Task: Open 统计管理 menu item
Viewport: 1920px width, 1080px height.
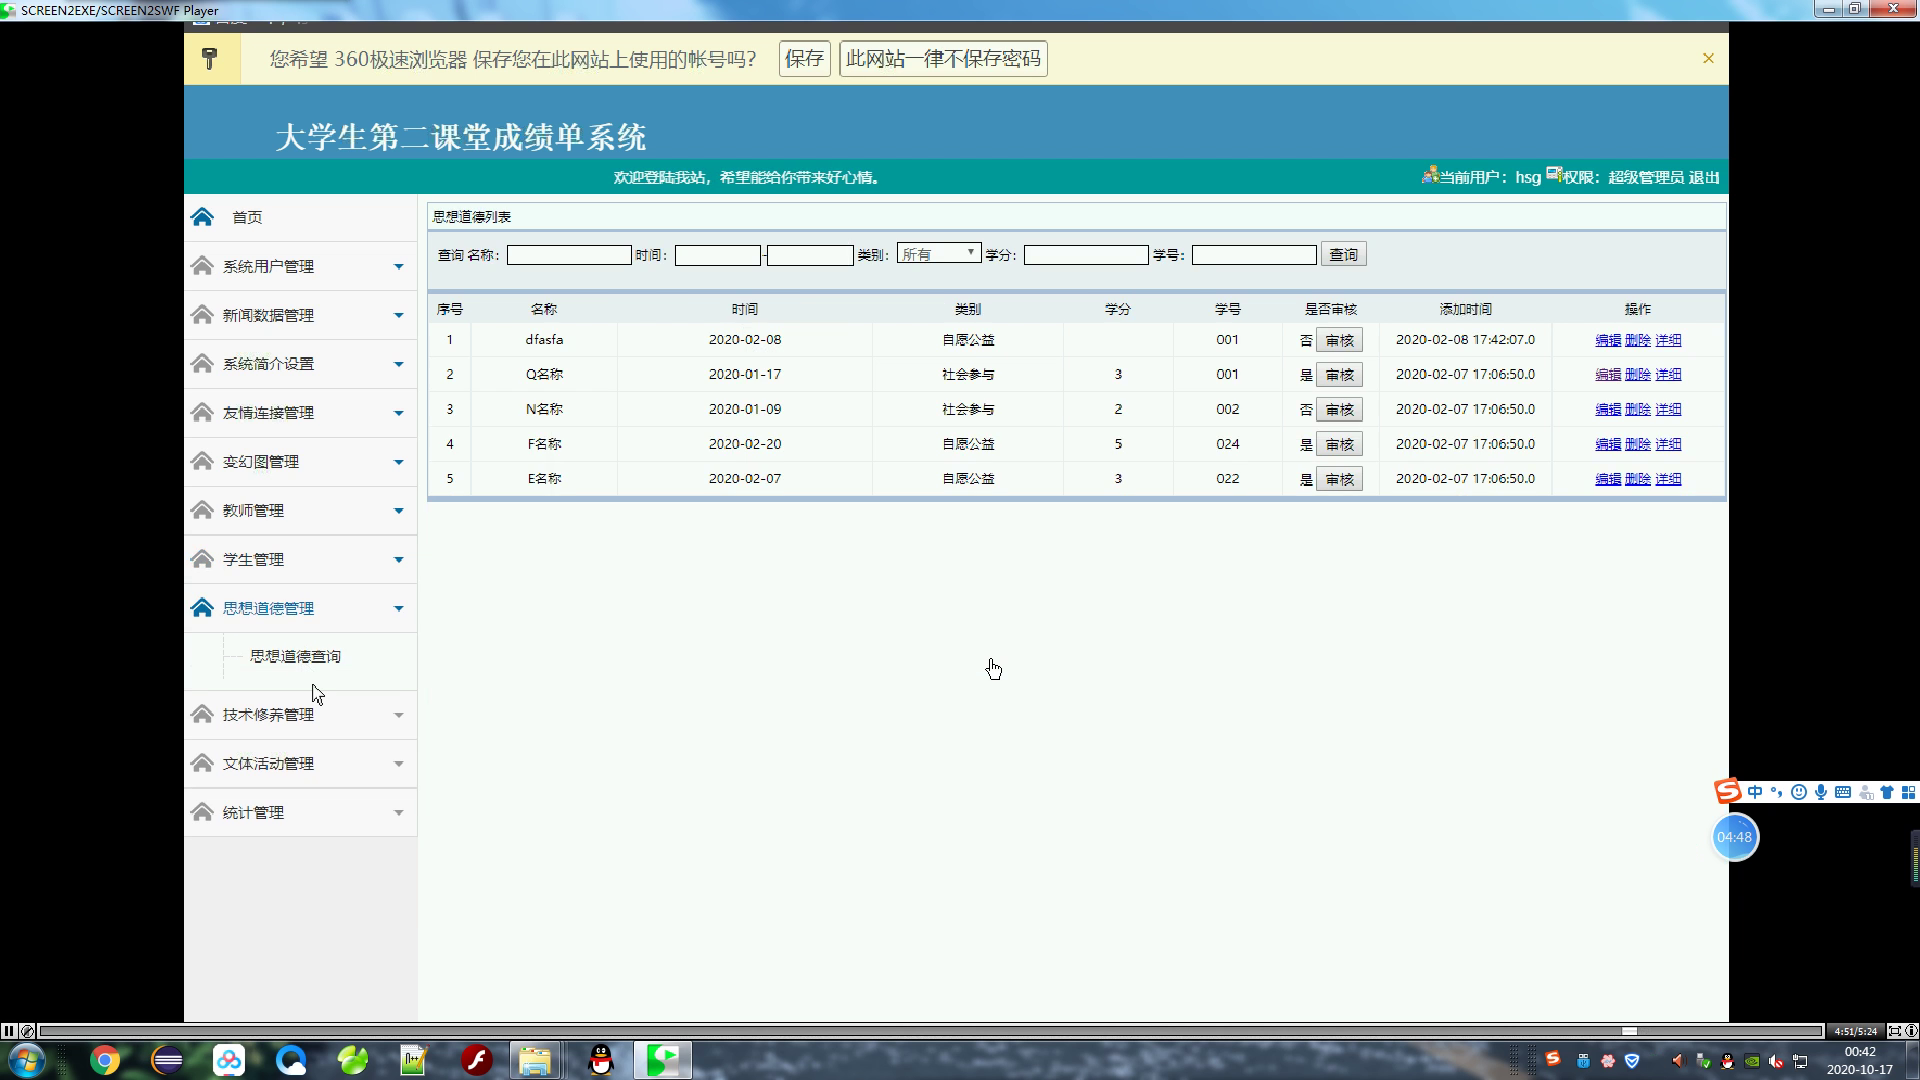Action: coord(300,813)
